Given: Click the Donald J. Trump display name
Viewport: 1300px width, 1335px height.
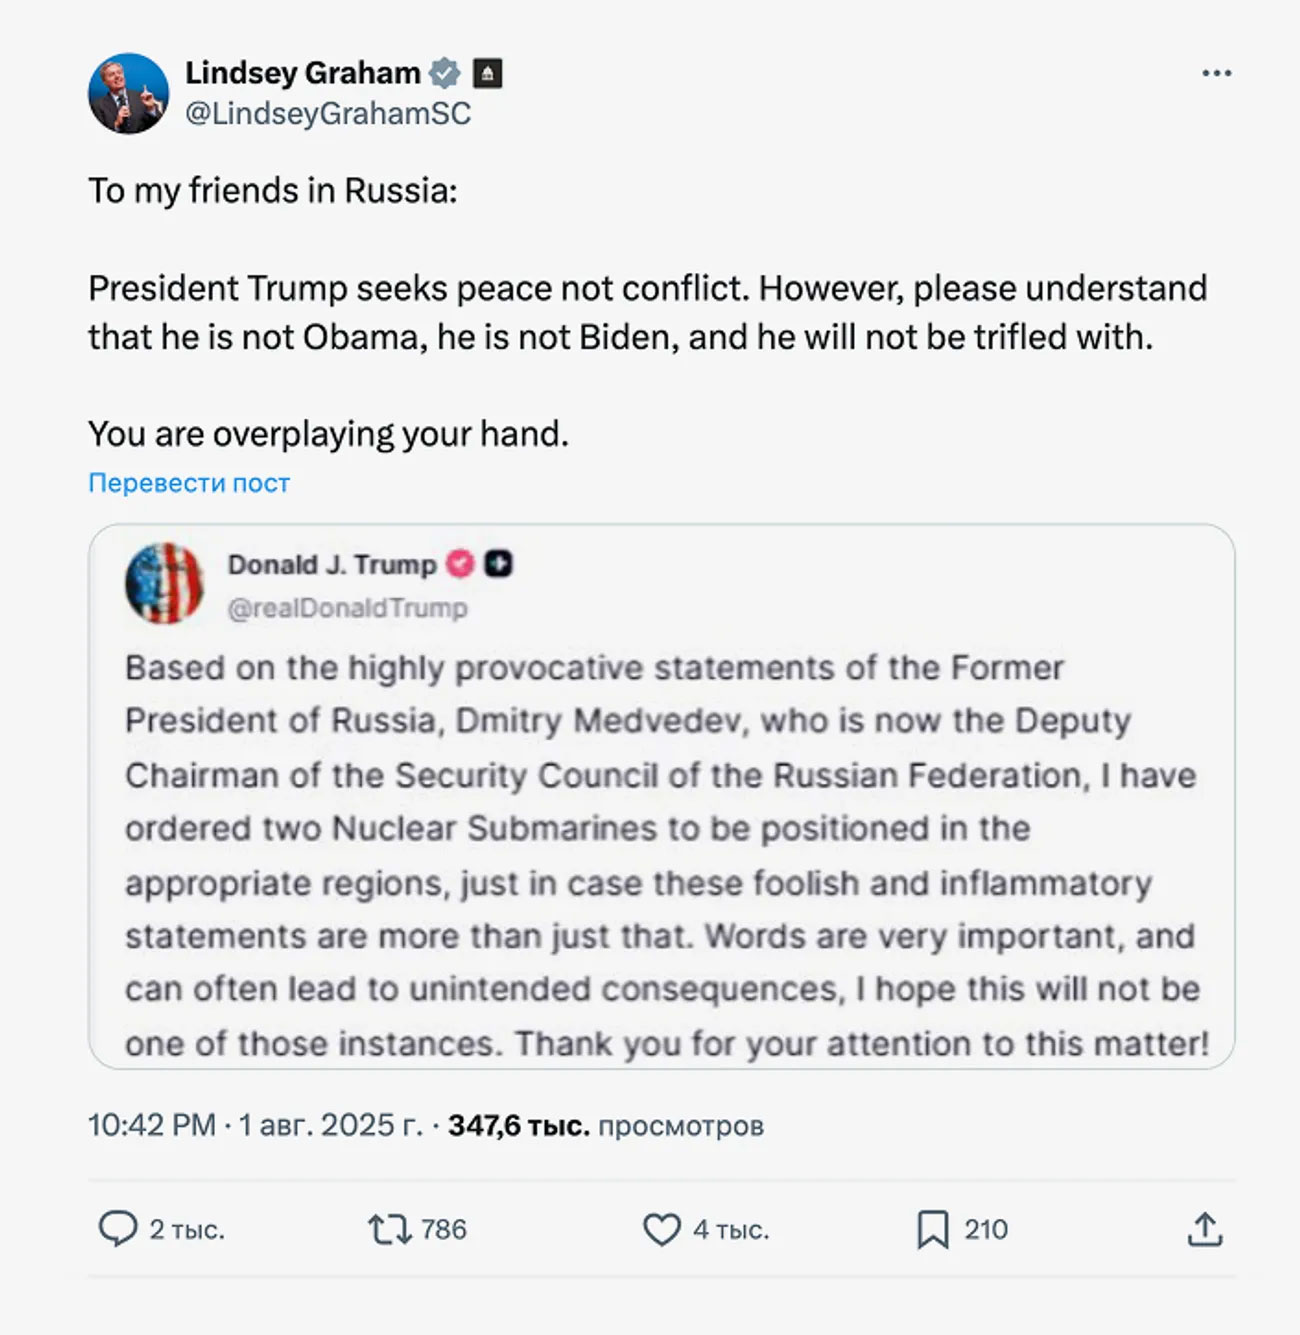Looking at the screenshot, I should coord(332,564).
